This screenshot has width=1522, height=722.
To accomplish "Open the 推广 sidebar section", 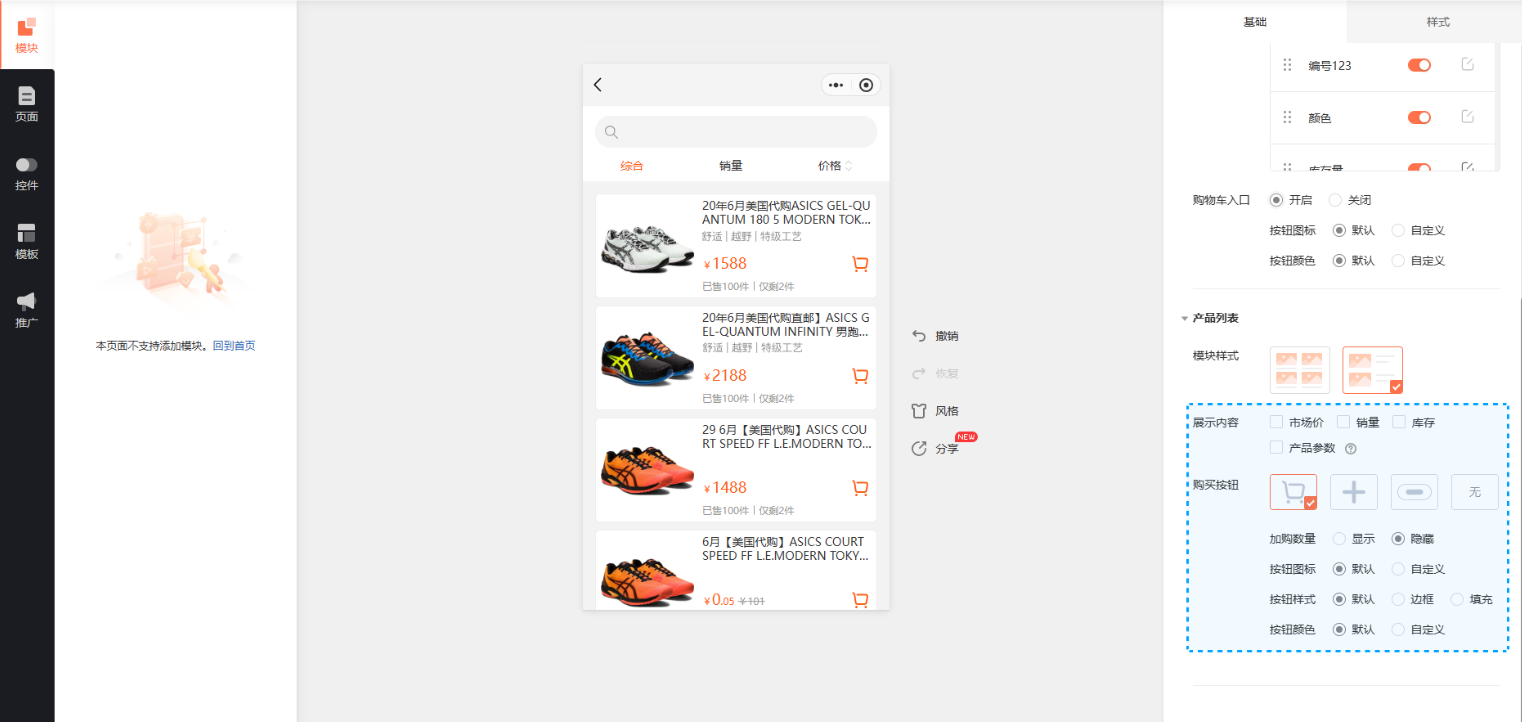I will coord(27,310).
